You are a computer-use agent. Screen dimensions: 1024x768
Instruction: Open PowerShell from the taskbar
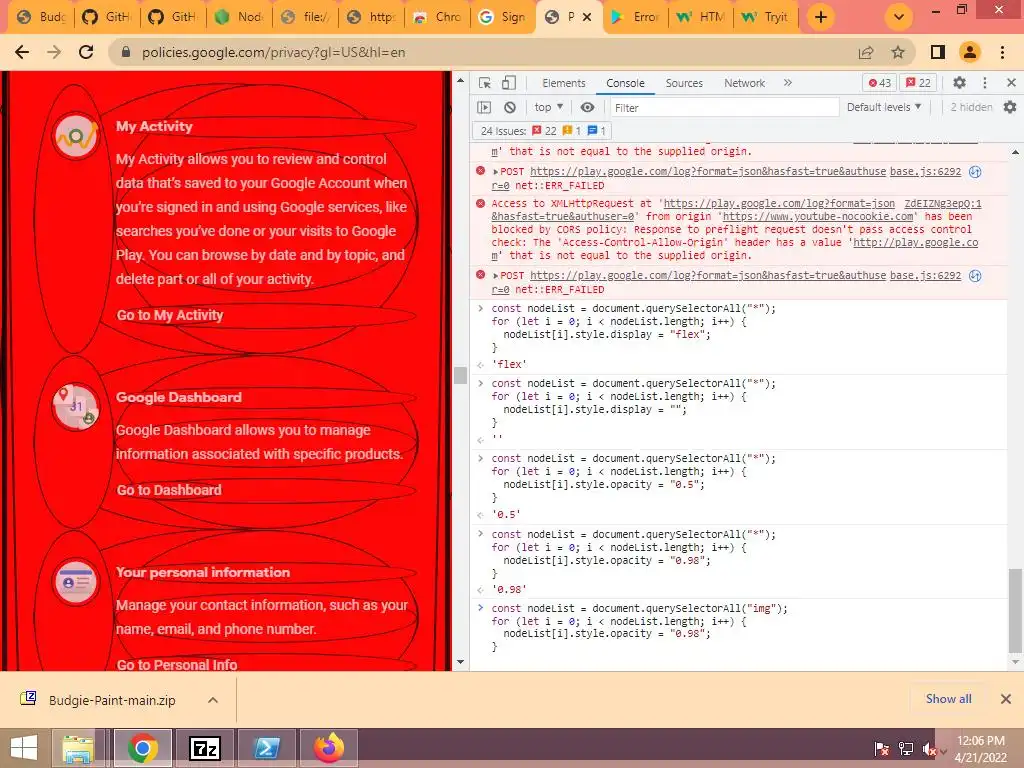coord(266,748)
